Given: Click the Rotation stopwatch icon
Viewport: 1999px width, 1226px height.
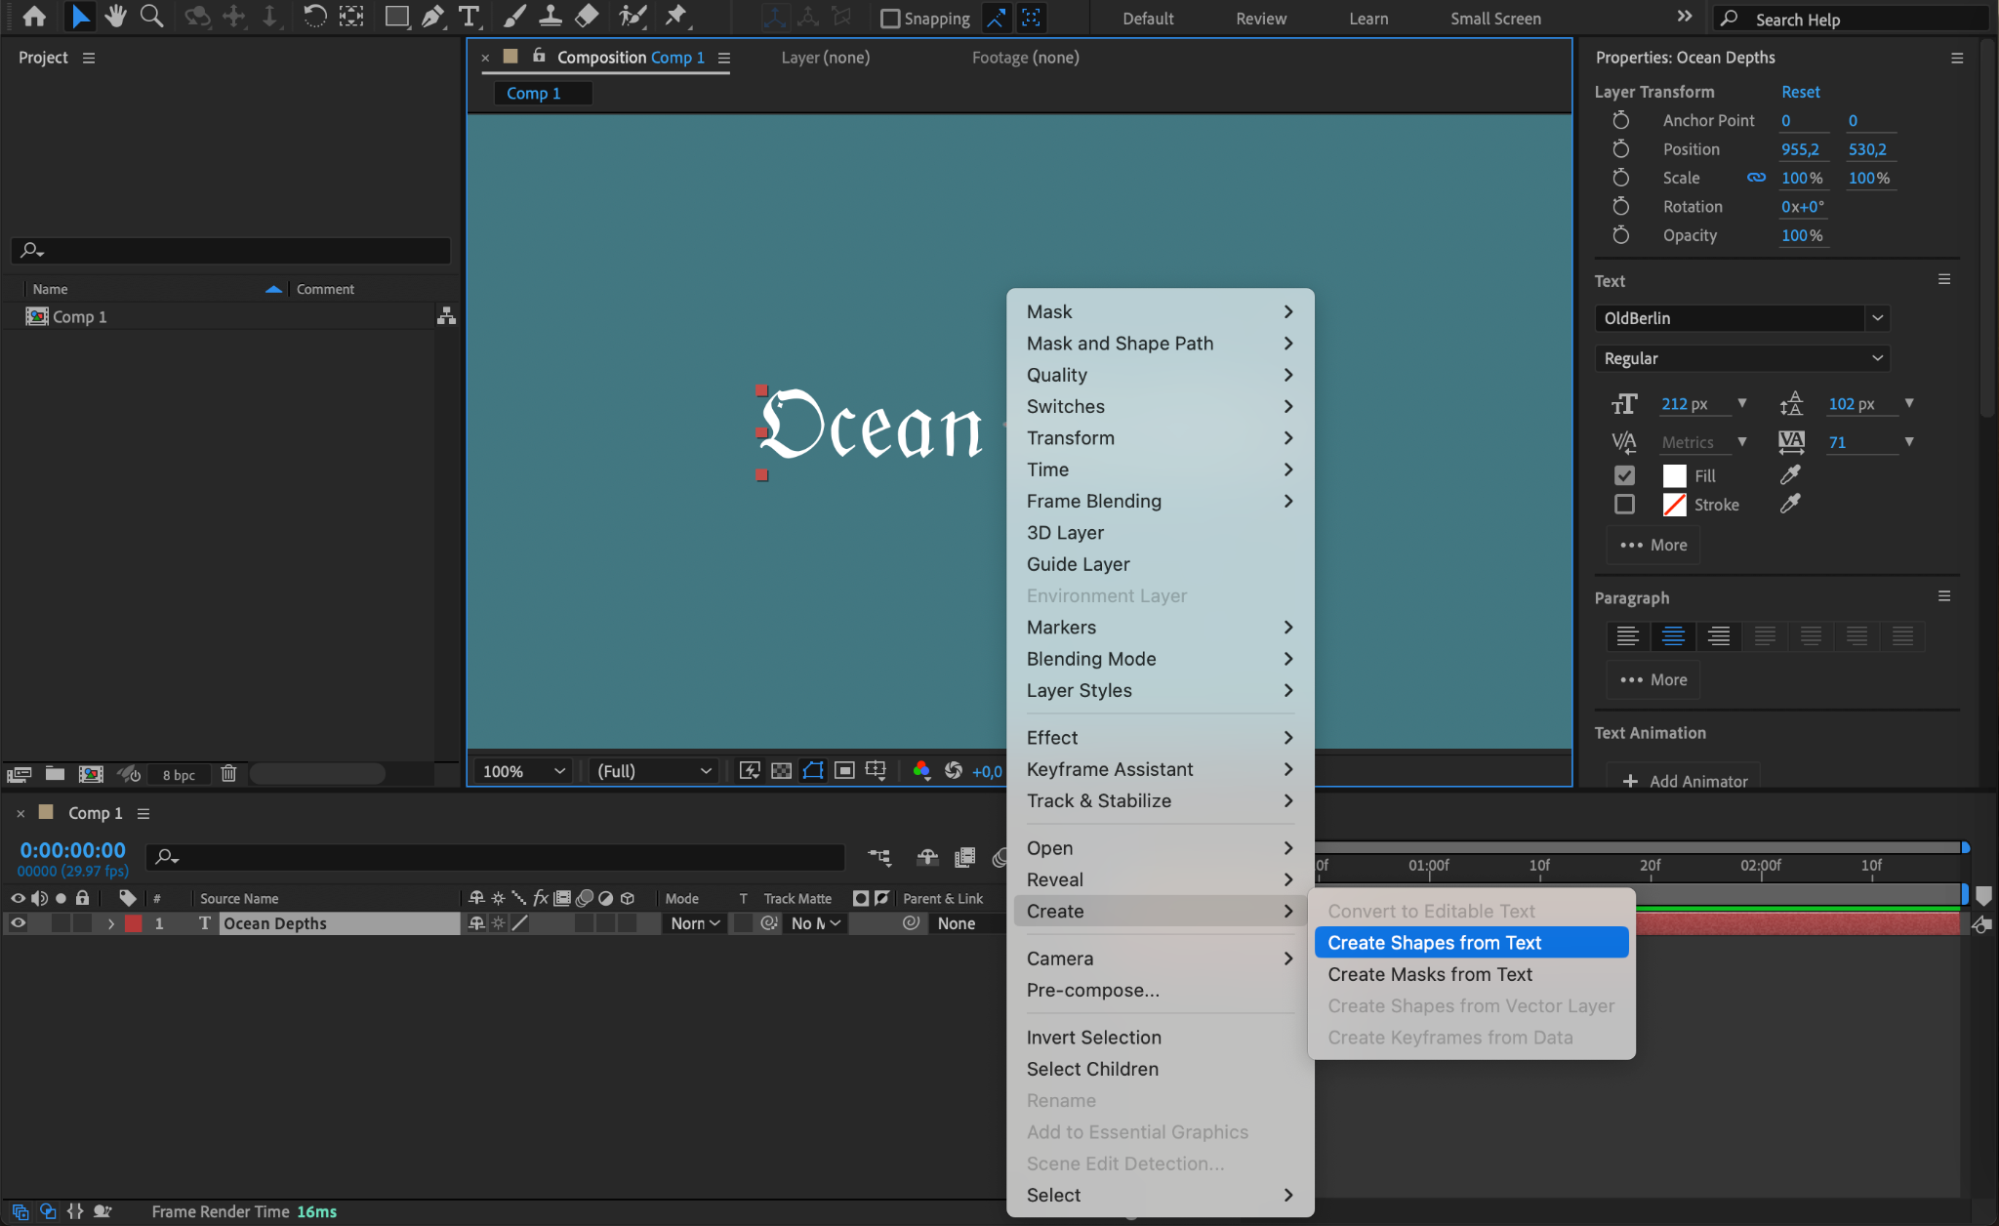Looking at the screenshot, I should pyautogui.click(x=1621, y=206).
